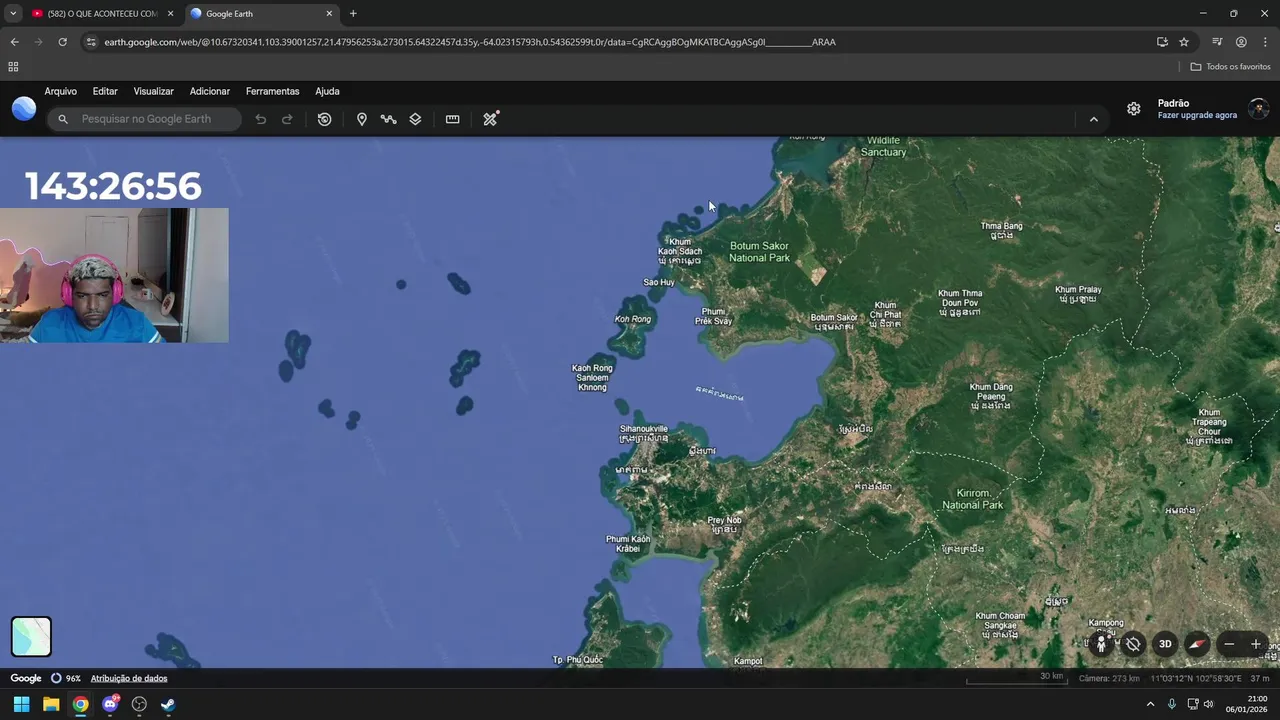Open the stacked layers tool

pos(415,119)
